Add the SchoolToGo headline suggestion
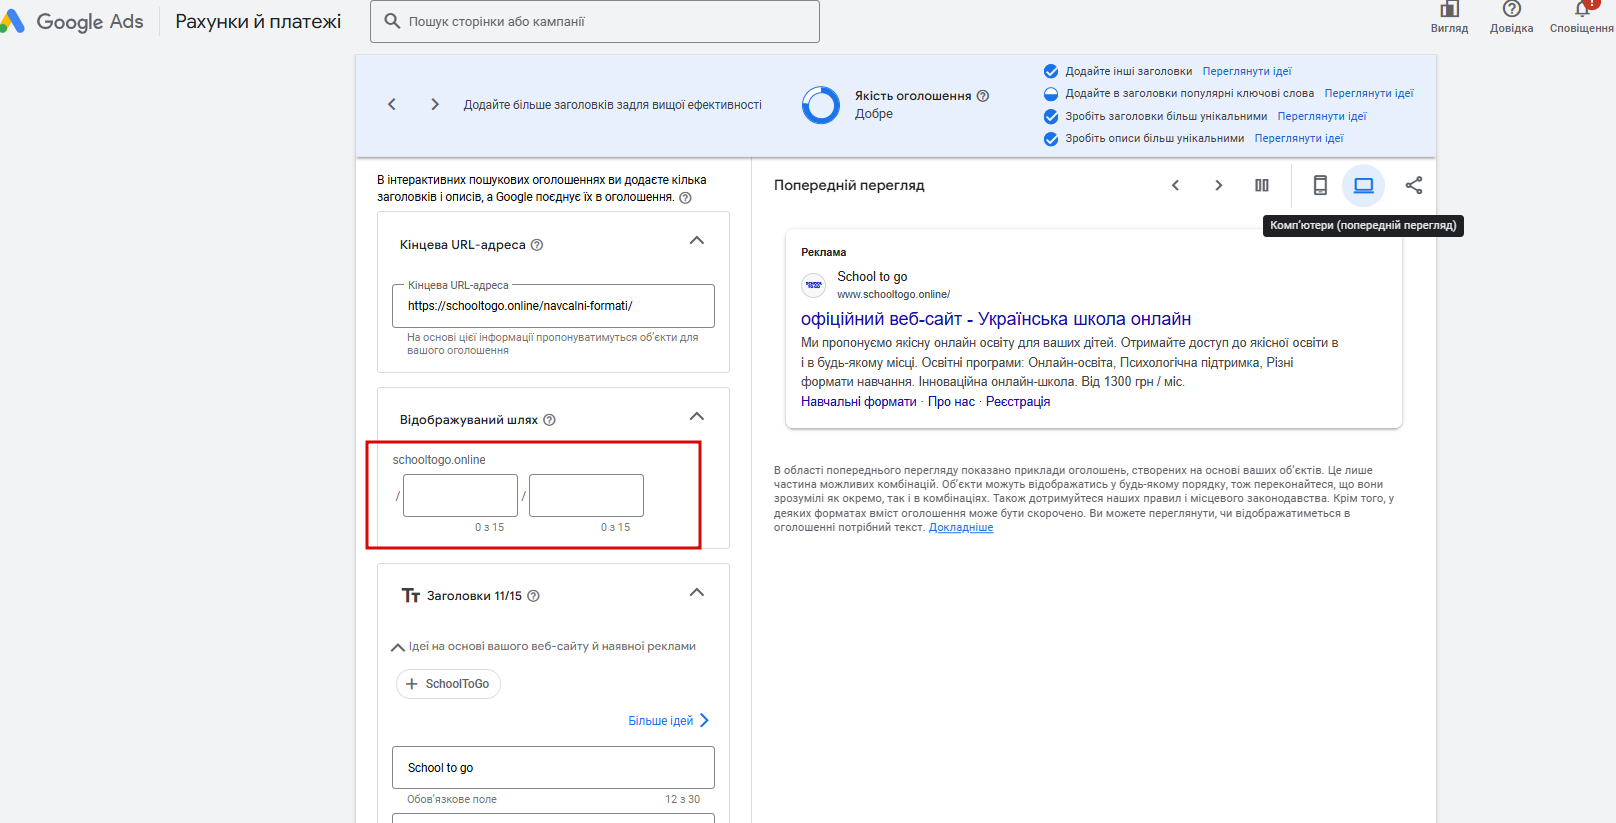The image size is (1616, 823). pos(448,684)
